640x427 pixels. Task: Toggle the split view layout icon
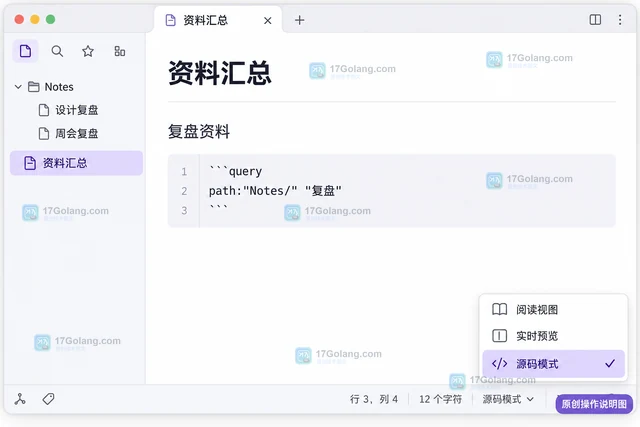[595, 20]
